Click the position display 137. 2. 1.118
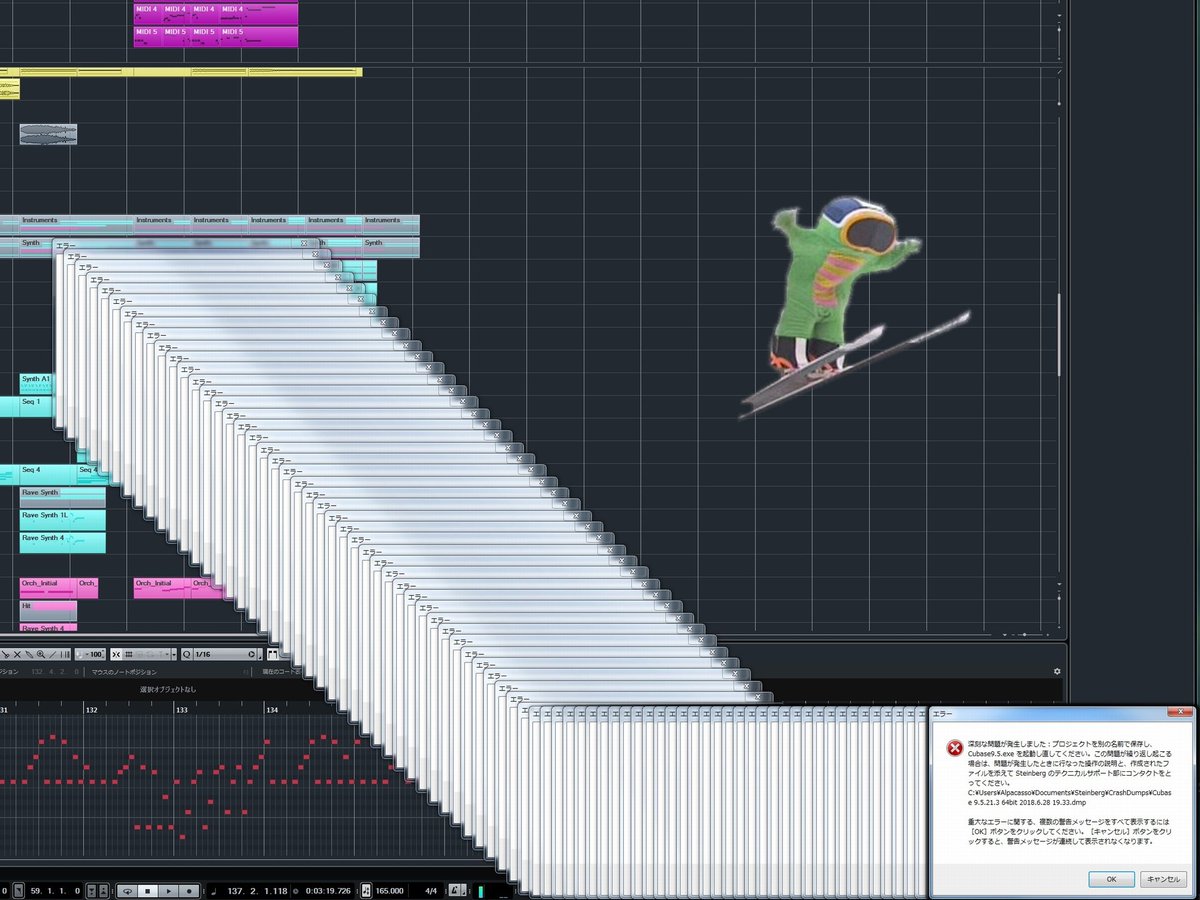The image size is (1200, 900). (257, 891)
